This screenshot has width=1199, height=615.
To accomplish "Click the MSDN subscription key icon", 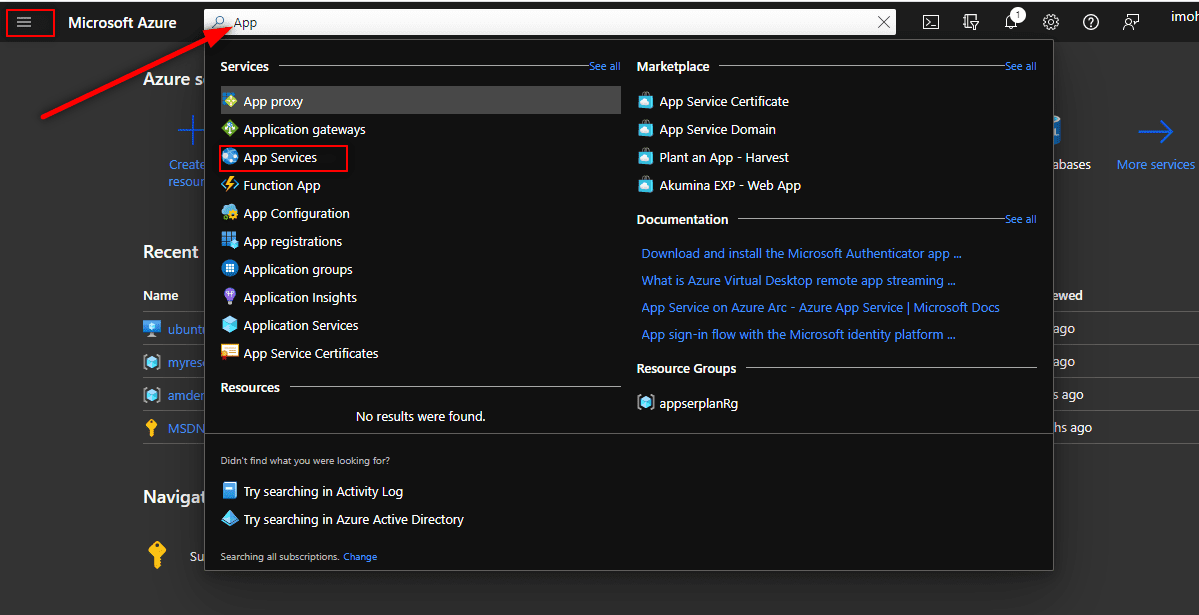I will [151, 428].
